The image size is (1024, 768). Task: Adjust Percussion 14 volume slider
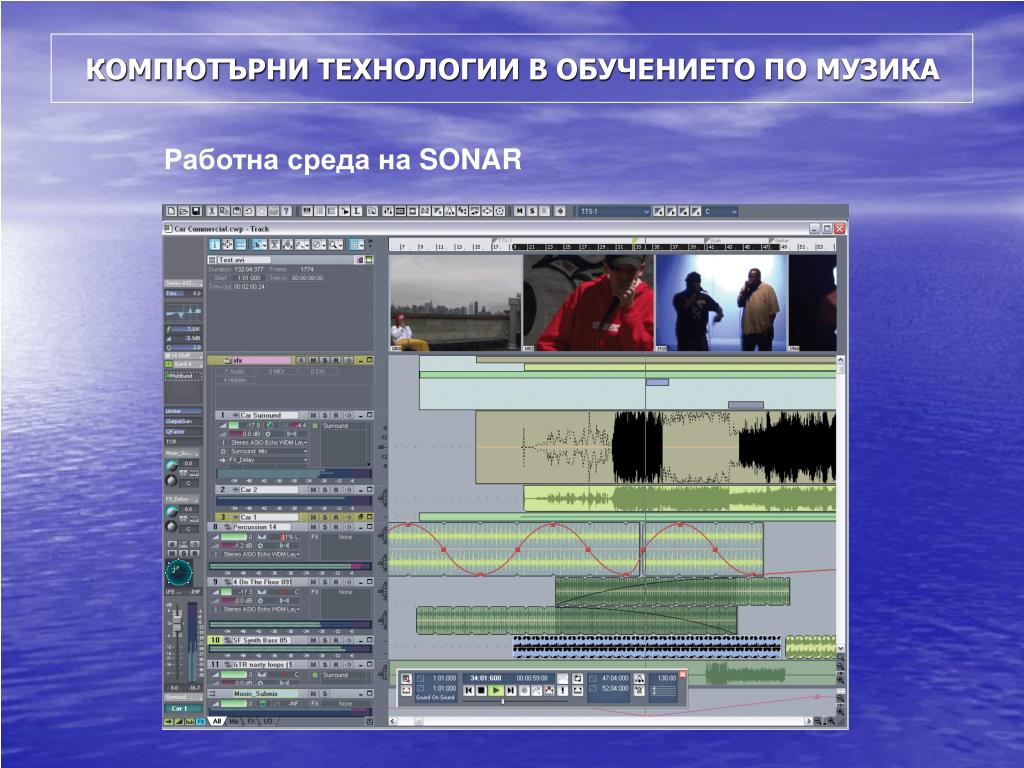pos(234,537)
